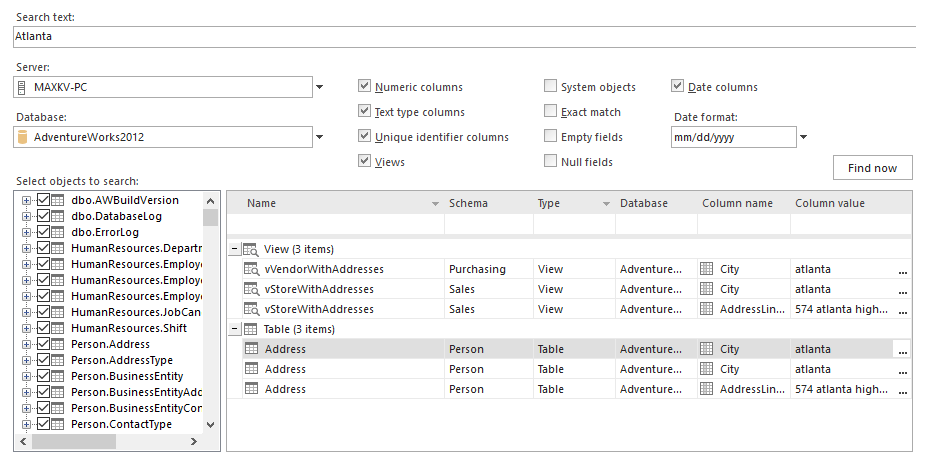926x454 pixels.
Task: Expand Person.Address tree node
Action: click(x=26, y=344)
